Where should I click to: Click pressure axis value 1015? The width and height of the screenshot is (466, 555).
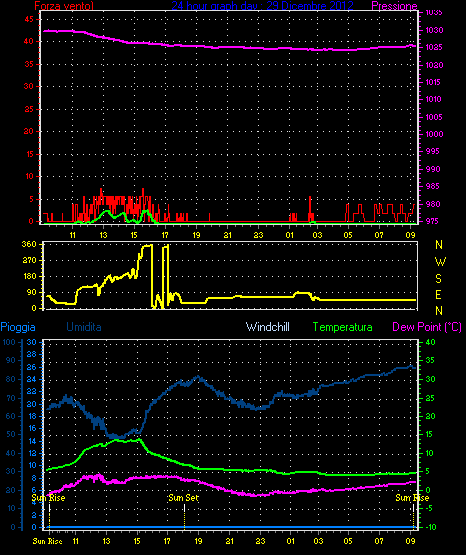point(433,82)
